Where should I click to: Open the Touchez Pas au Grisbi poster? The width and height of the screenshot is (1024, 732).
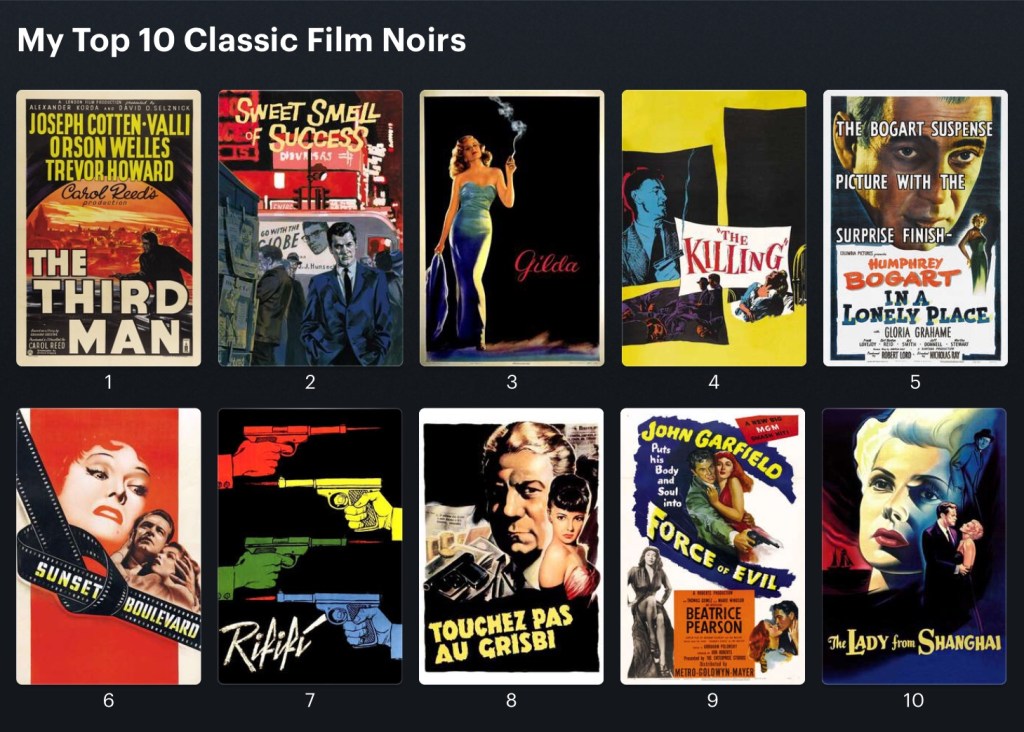click(x=511, y=547)
